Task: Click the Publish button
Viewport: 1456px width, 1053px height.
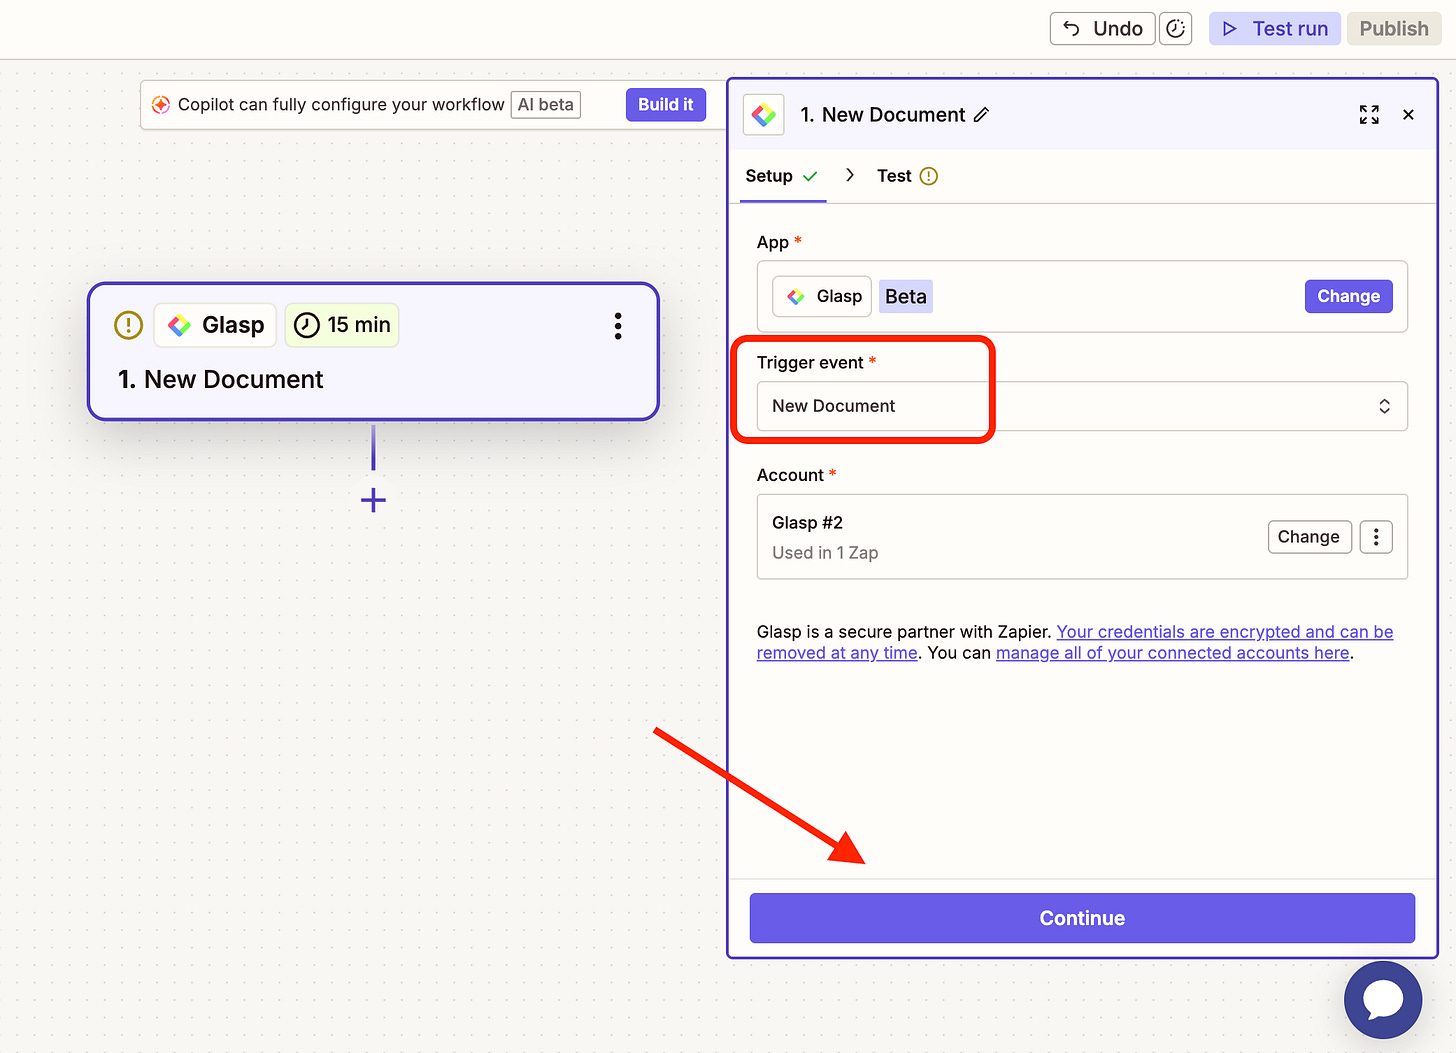Action: pos(1394,29)
